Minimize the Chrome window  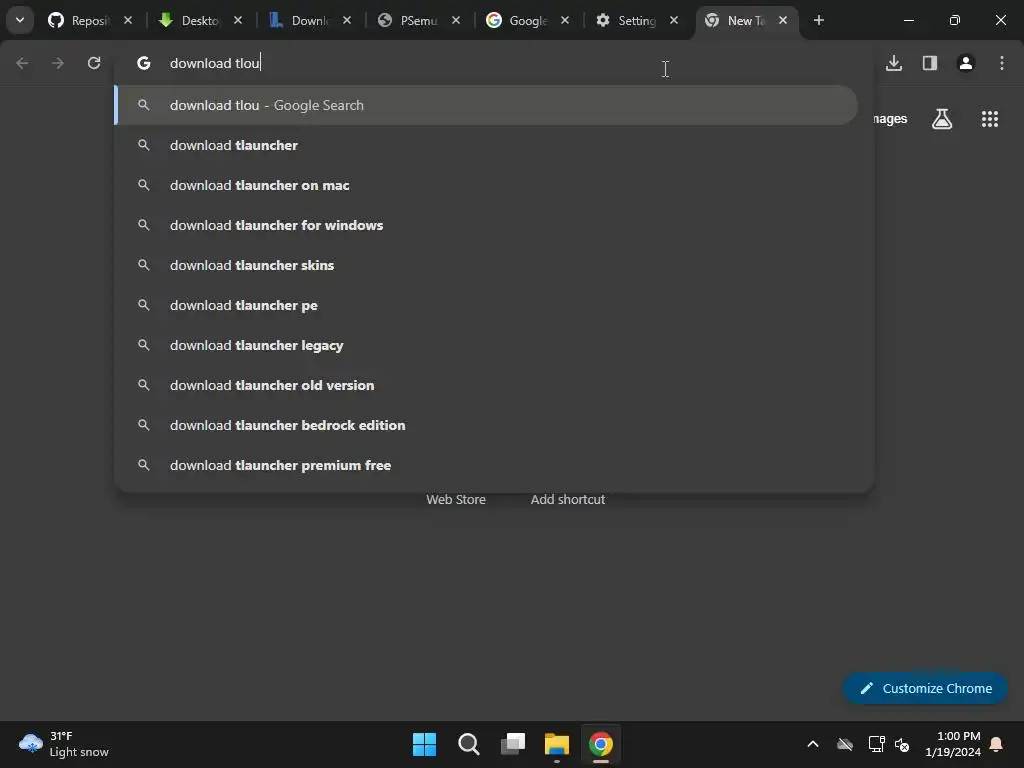908,20
